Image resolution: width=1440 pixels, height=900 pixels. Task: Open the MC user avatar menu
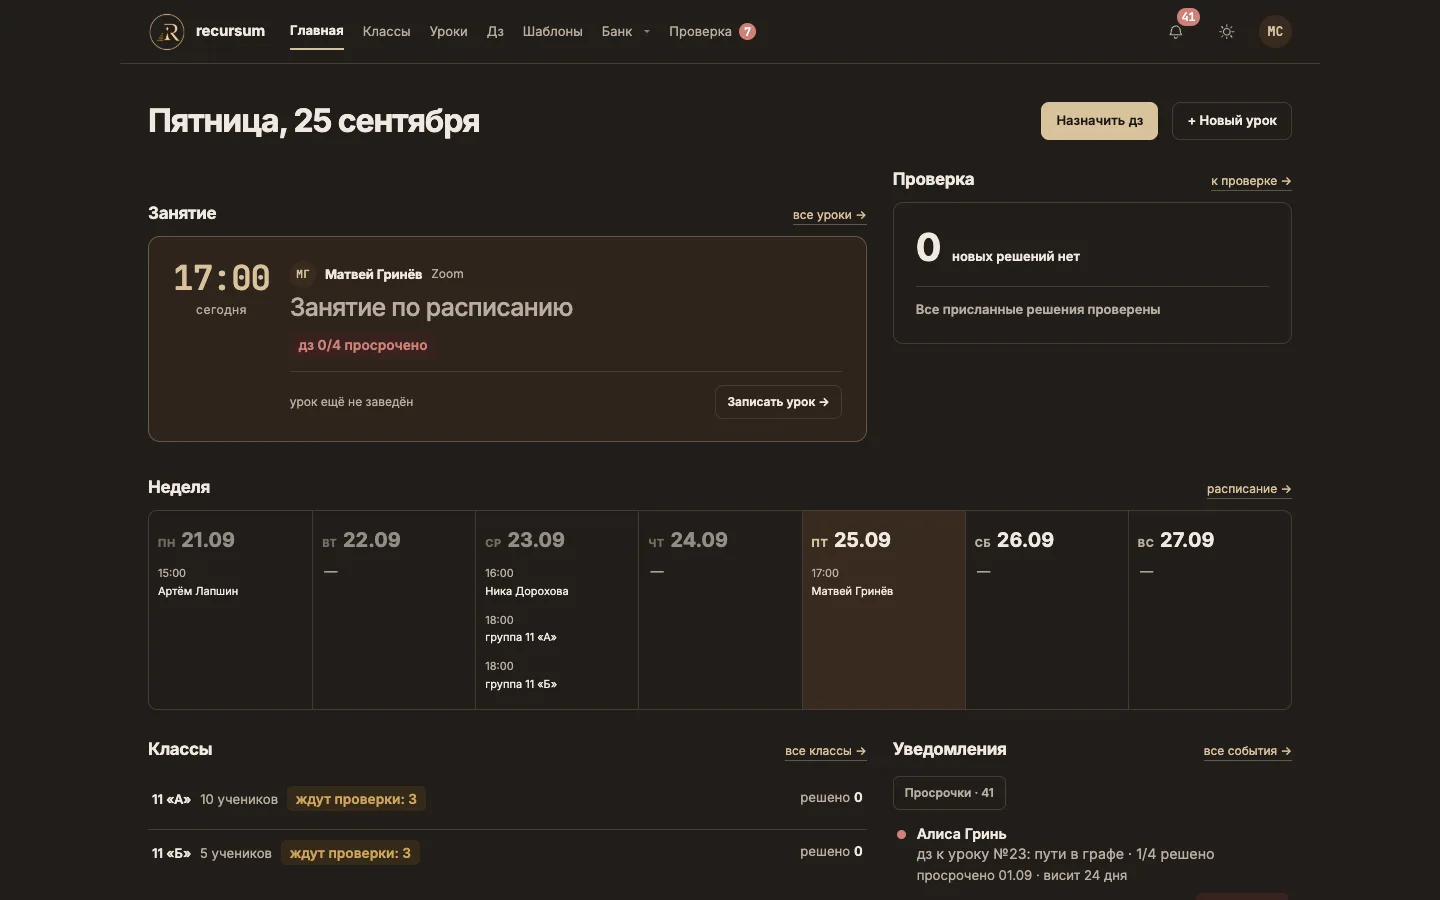click(1275, 32)
